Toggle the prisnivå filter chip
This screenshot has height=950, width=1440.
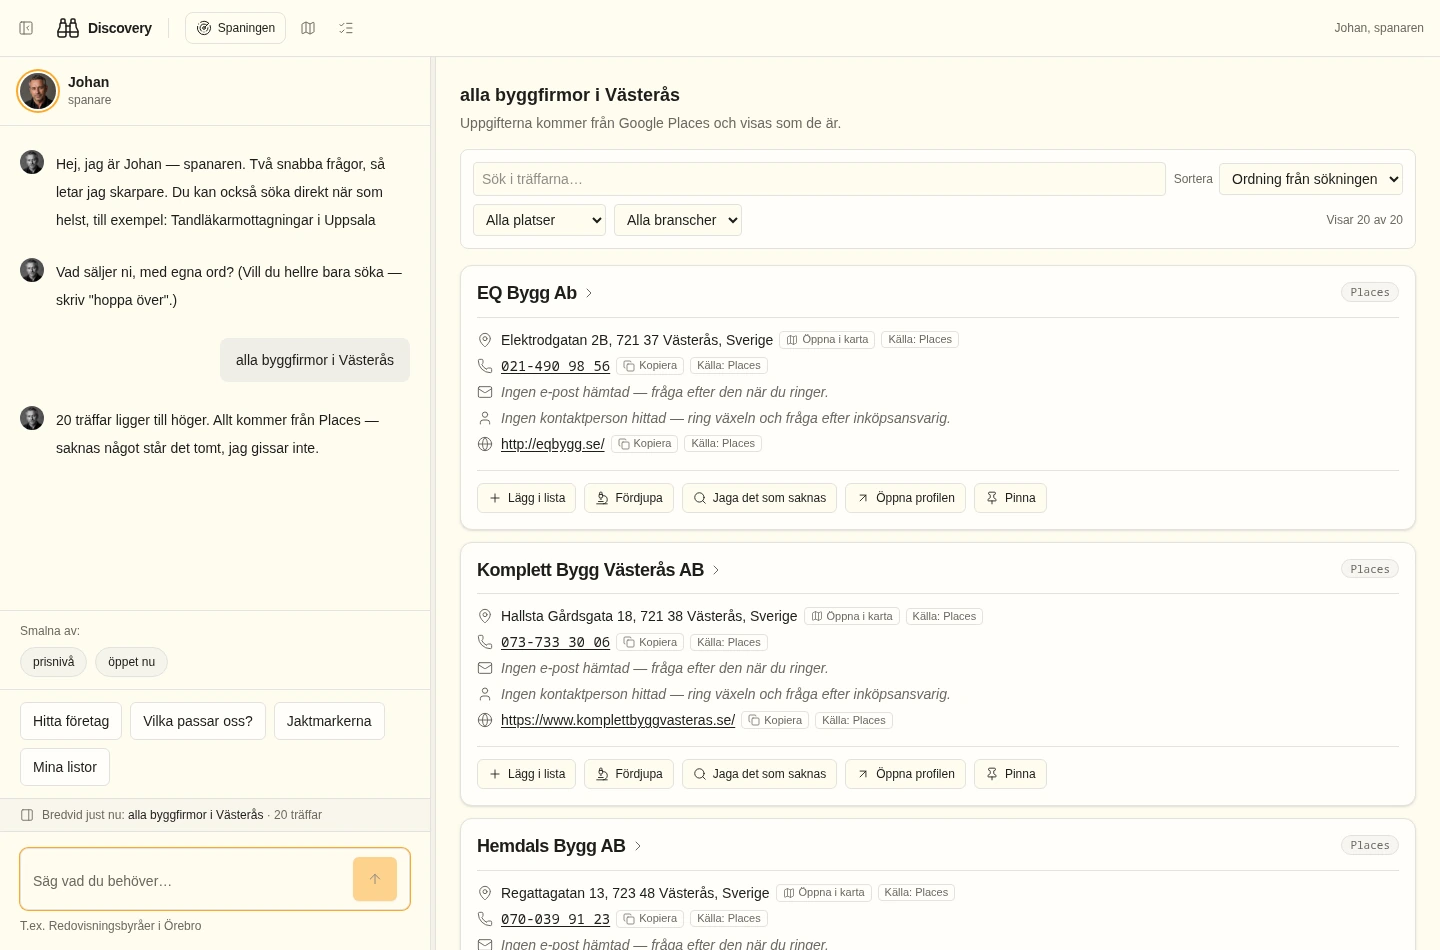point(54,662)
